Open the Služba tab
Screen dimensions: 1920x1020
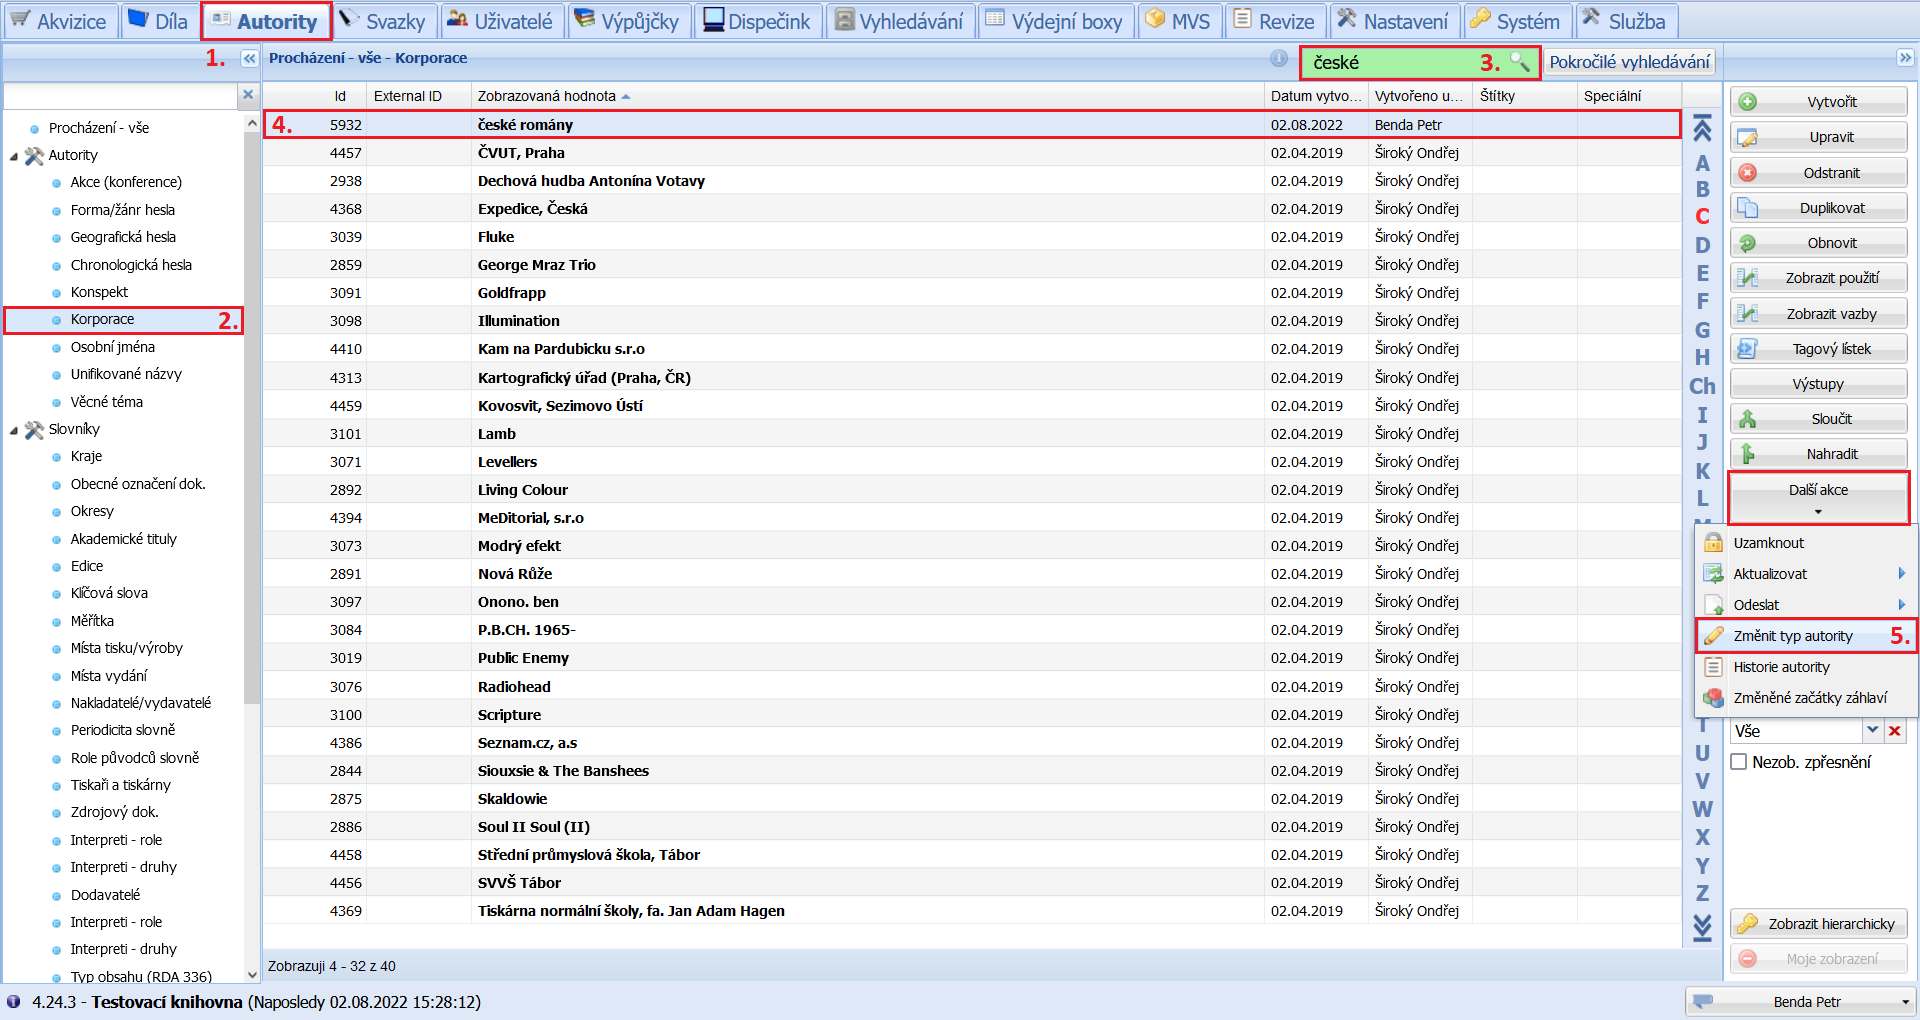1626,21
